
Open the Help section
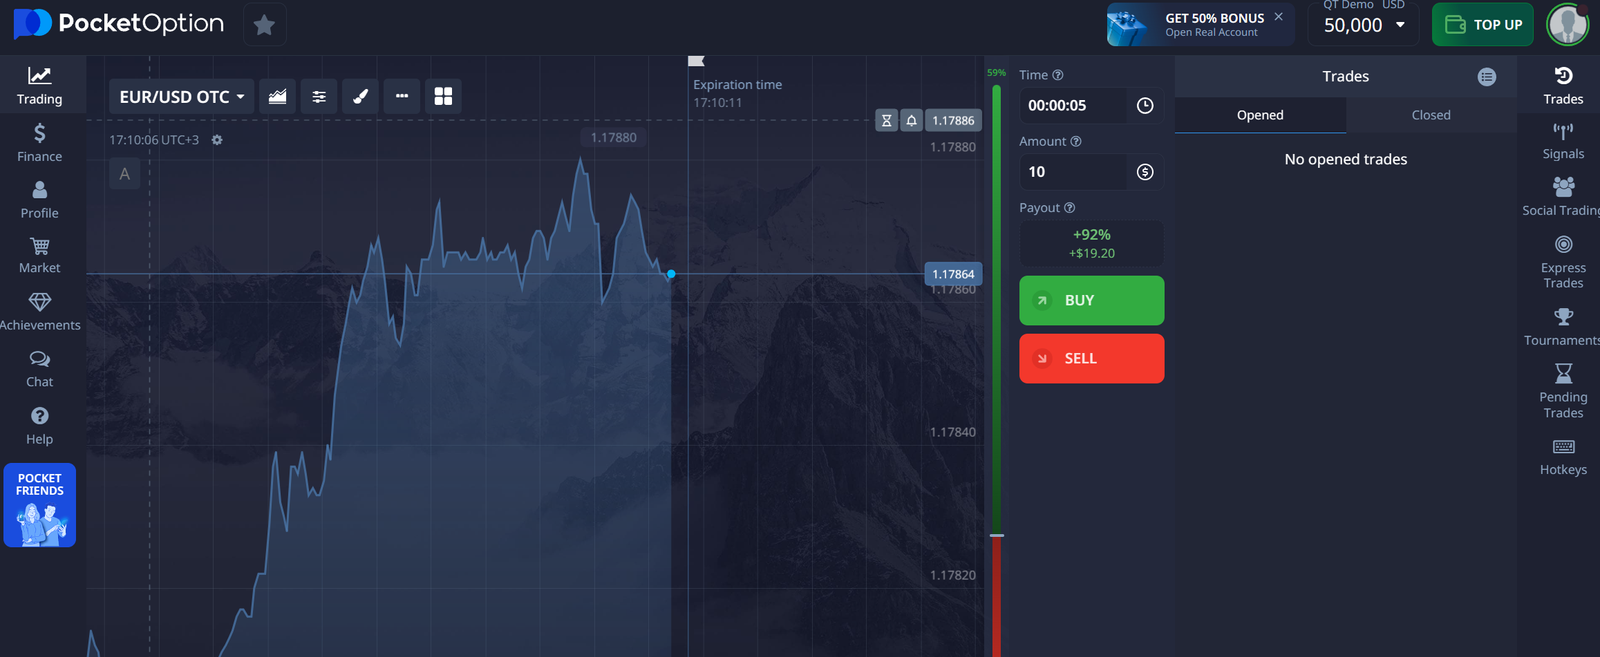[x=40, y=426]
